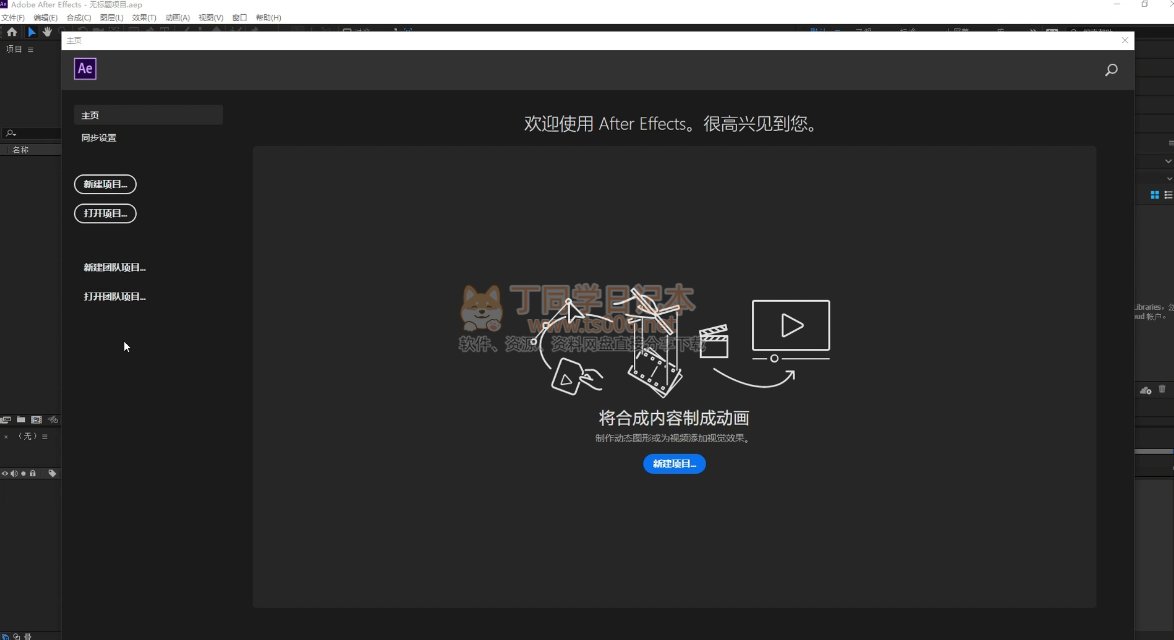Select the Hand tool
The image size is (1174, 640).
click(47, 32)
